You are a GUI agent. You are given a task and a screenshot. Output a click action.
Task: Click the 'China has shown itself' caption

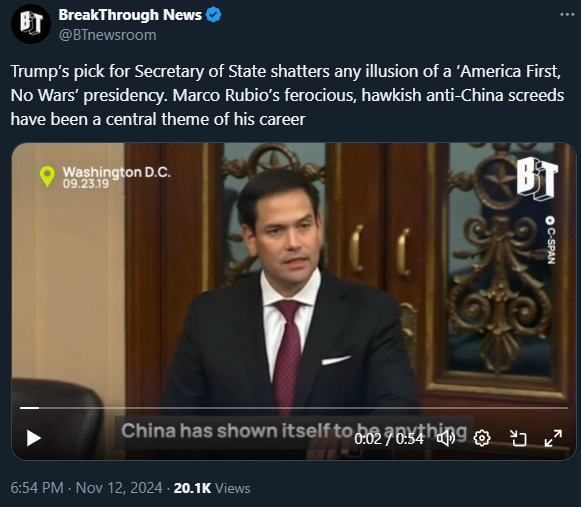pos(294,431)
